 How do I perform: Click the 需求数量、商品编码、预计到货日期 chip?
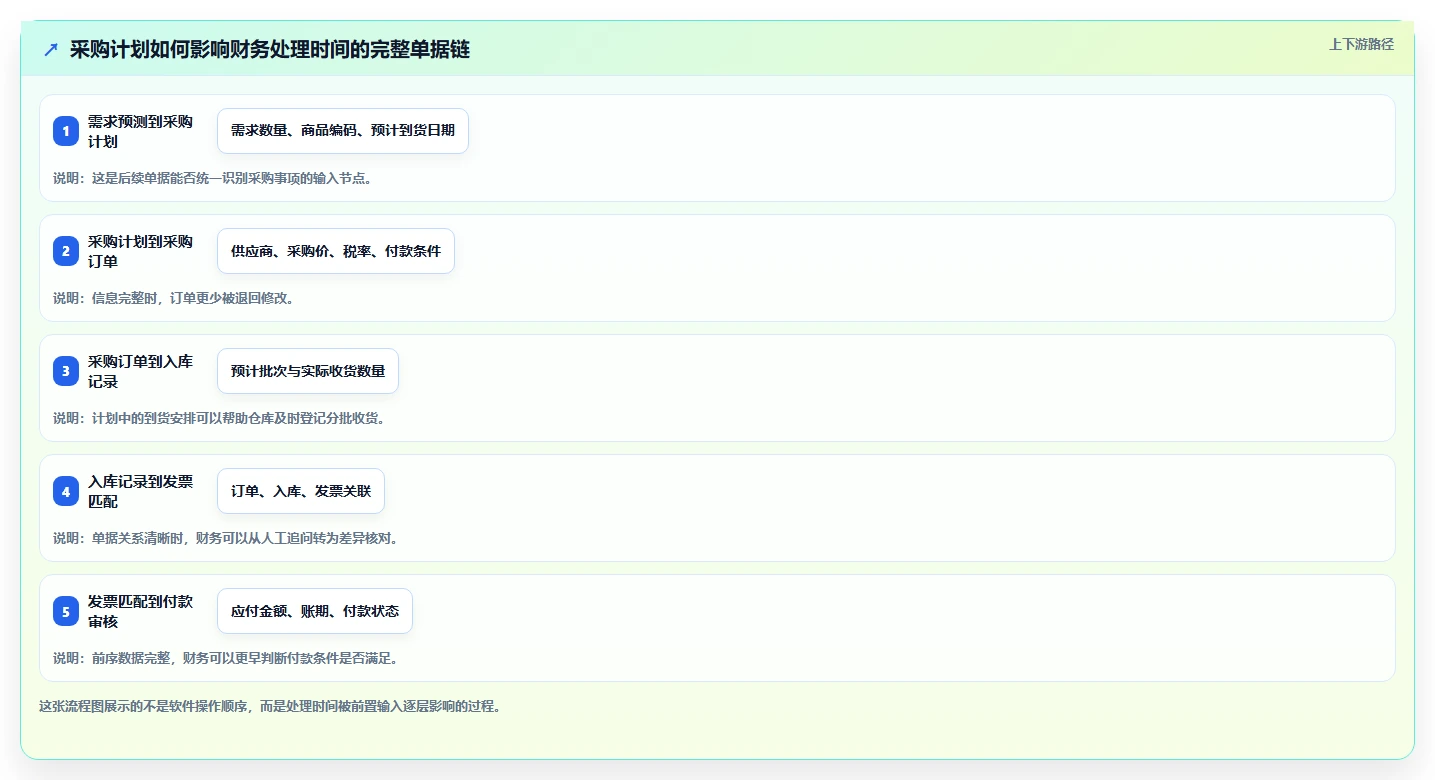click(x=343, y=131)
